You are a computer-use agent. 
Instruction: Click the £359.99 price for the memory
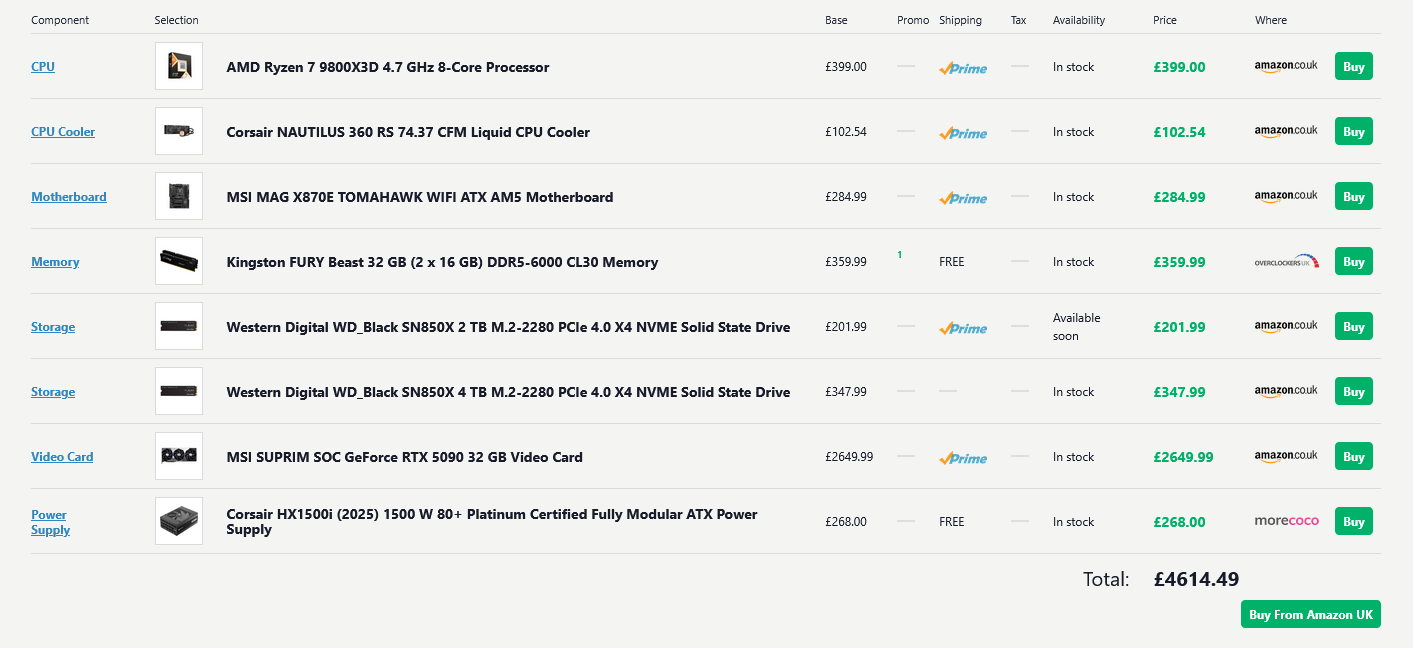click(1179, 262)
